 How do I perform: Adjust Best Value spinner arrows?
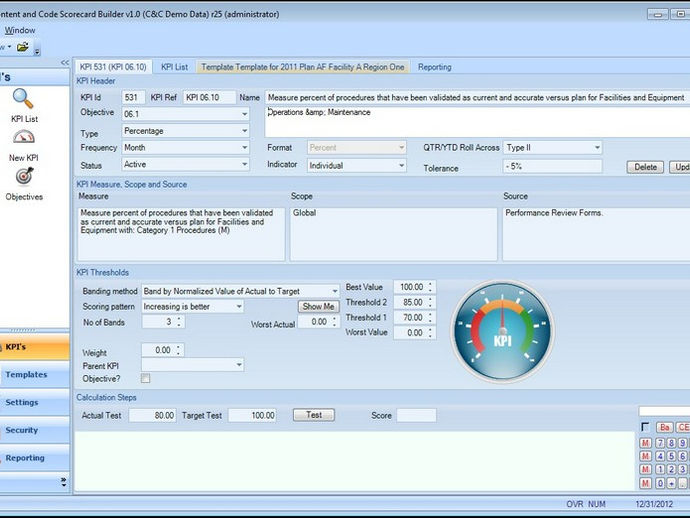point(430,287)
